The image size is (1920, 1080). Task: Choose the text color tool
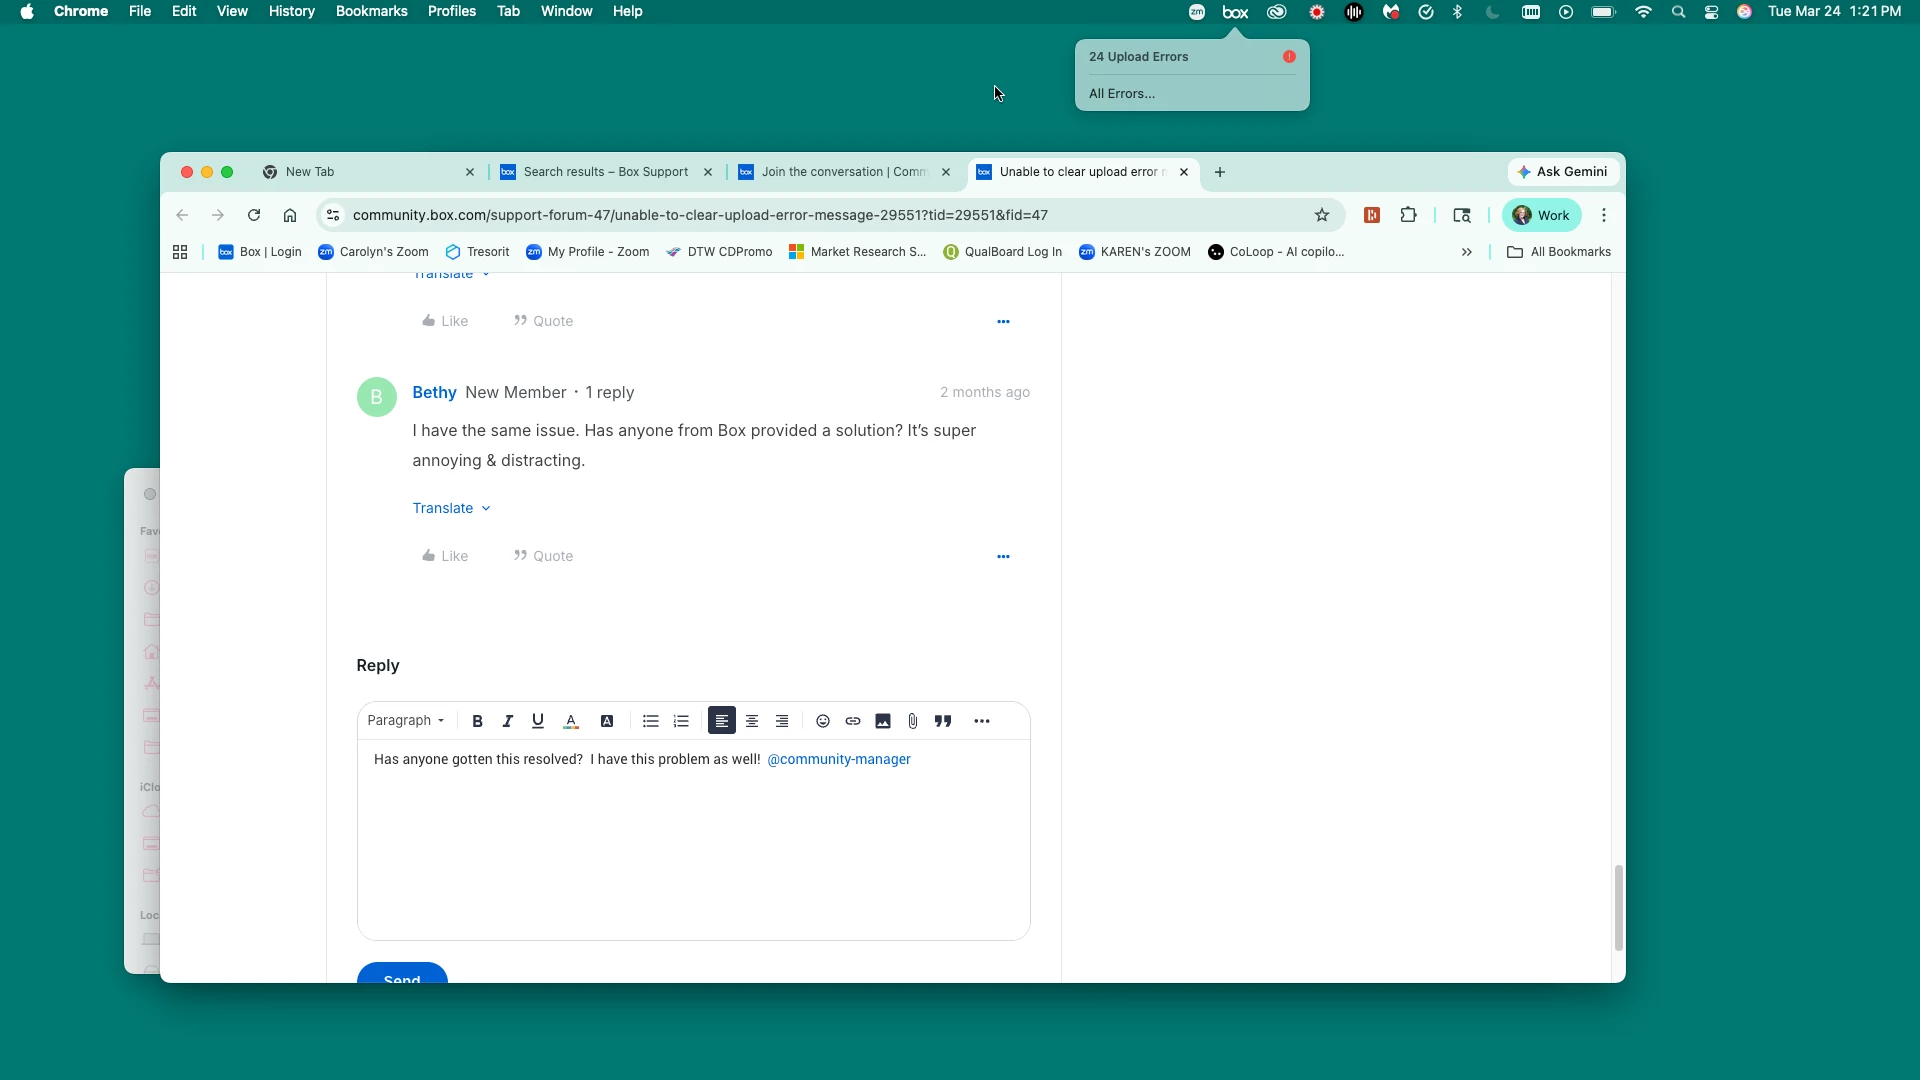(x=571, y=721)
